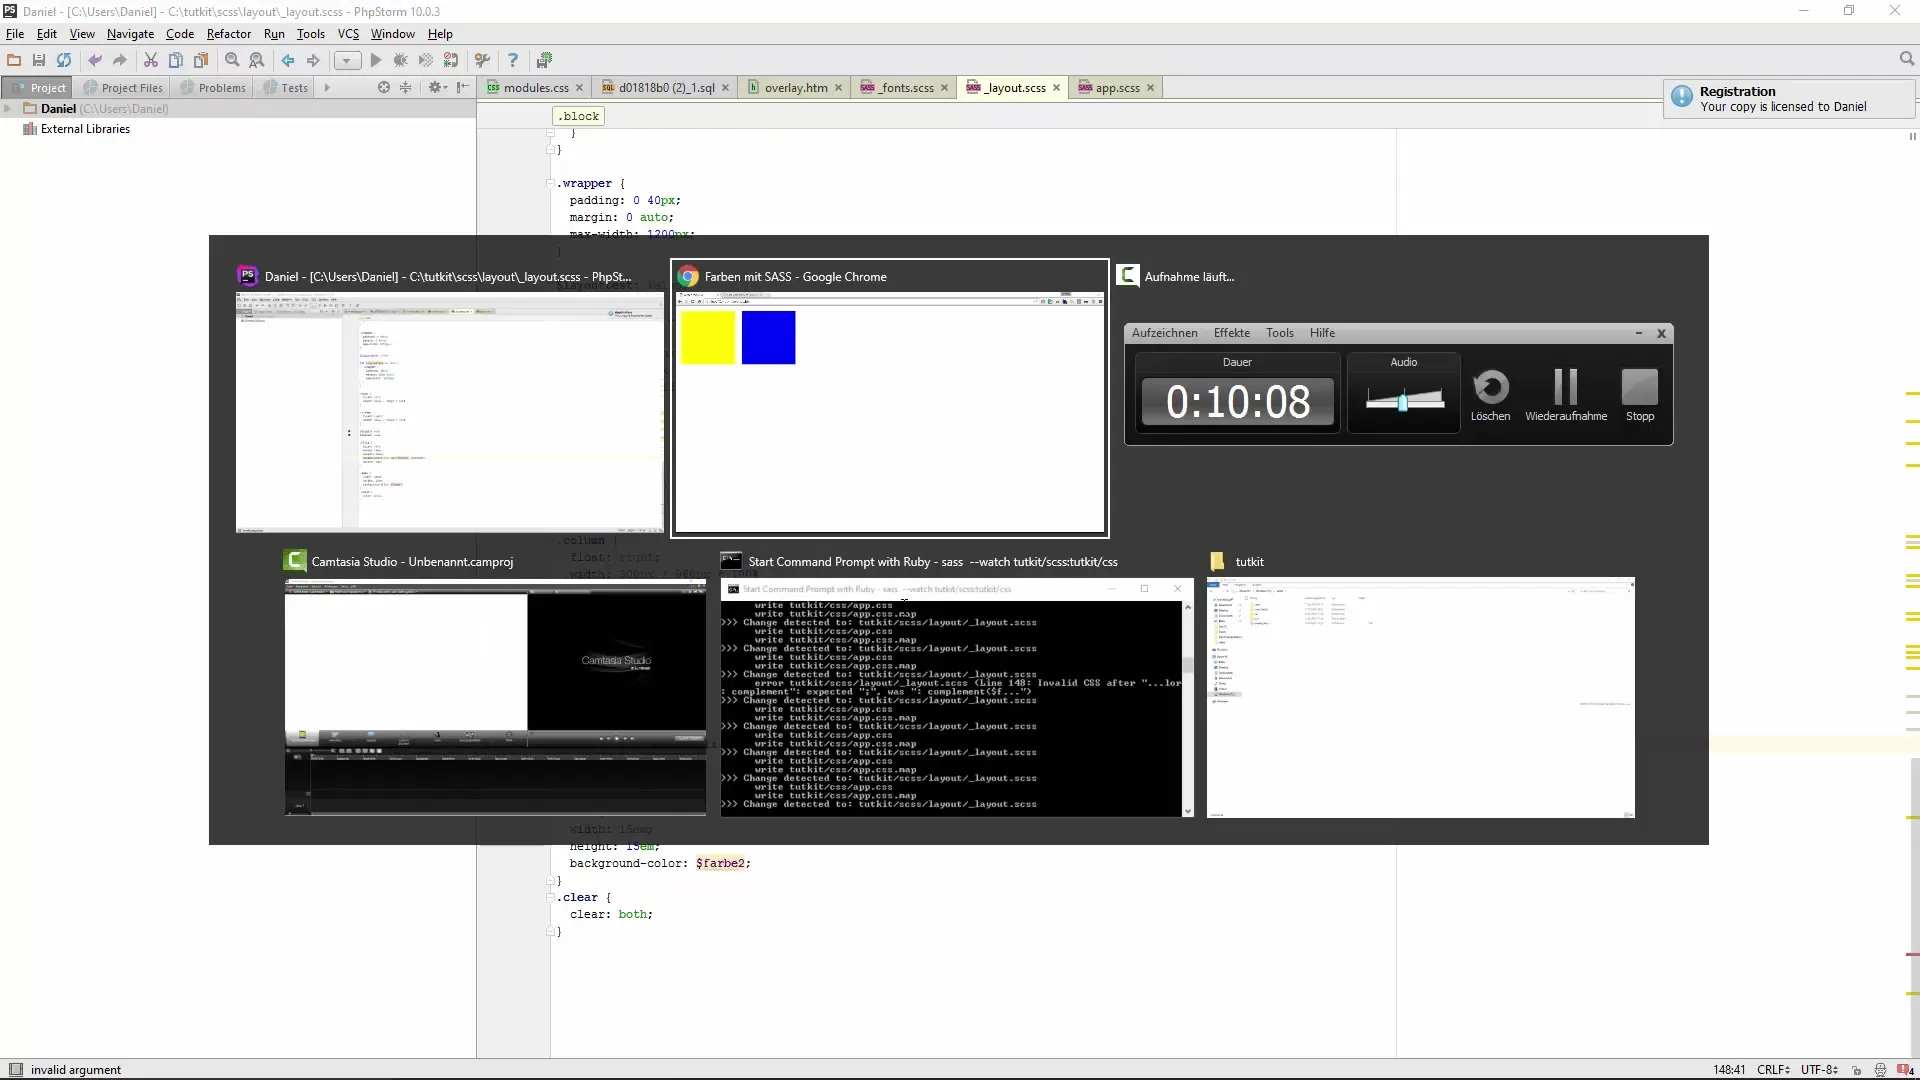This screenshot has height=1080, width=1920.
Task: Click the 148:41 cursor position indicator
Action: point(1729,1069)
